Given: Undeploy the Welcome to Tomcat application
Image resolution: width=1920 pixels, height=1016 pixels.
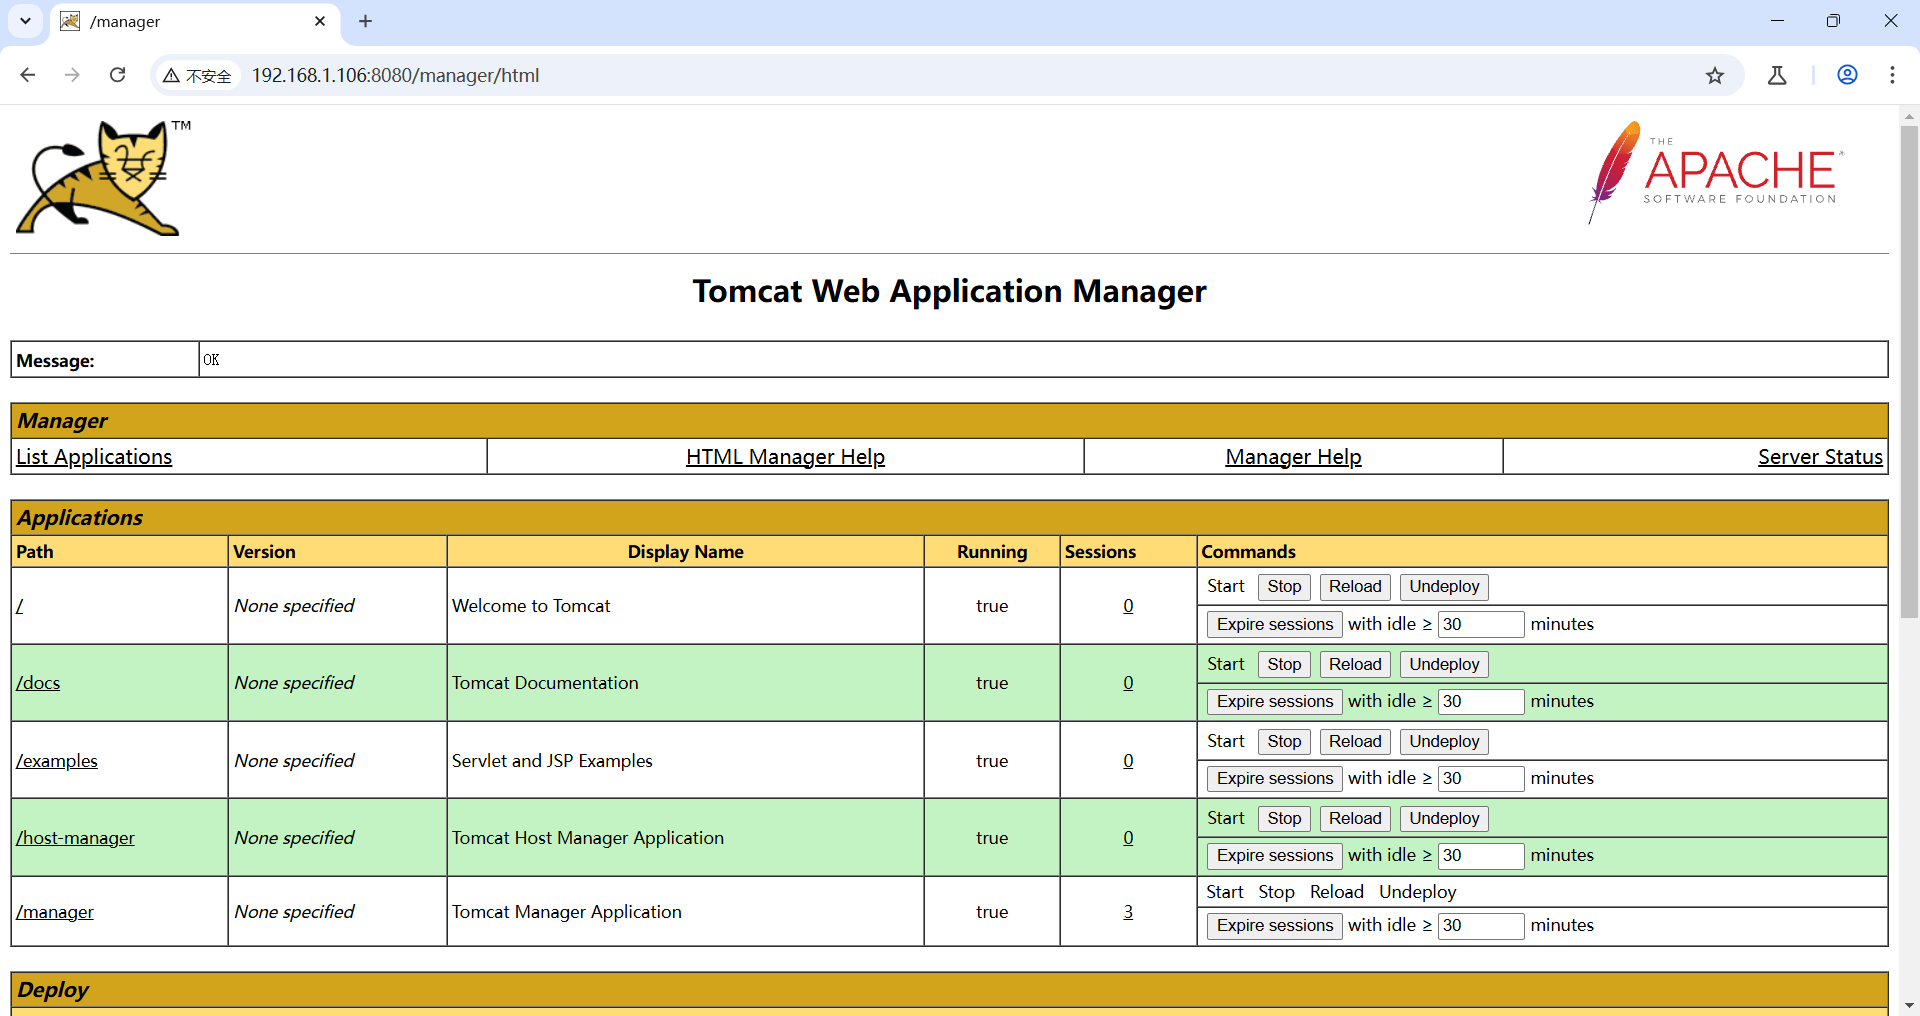Looking at the screenshot, I should pos(1444,587).
